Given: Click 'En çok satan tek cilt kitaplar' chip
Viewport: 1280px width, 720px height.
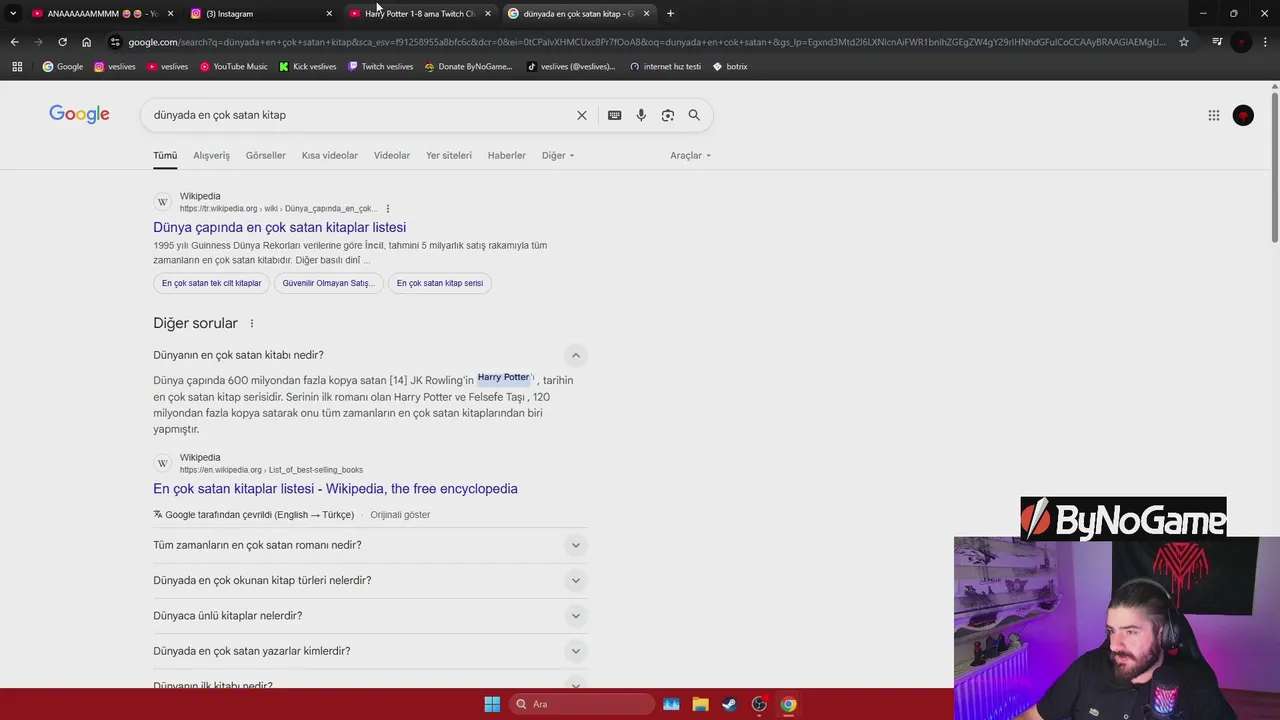Looking at the screenshot, I should [211, 283].
